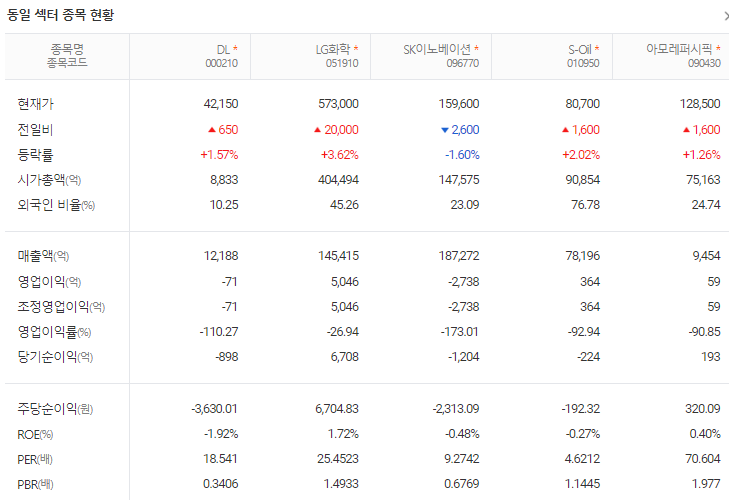
Task: Click sales value 78,196
Action: (x=583, y=256)
